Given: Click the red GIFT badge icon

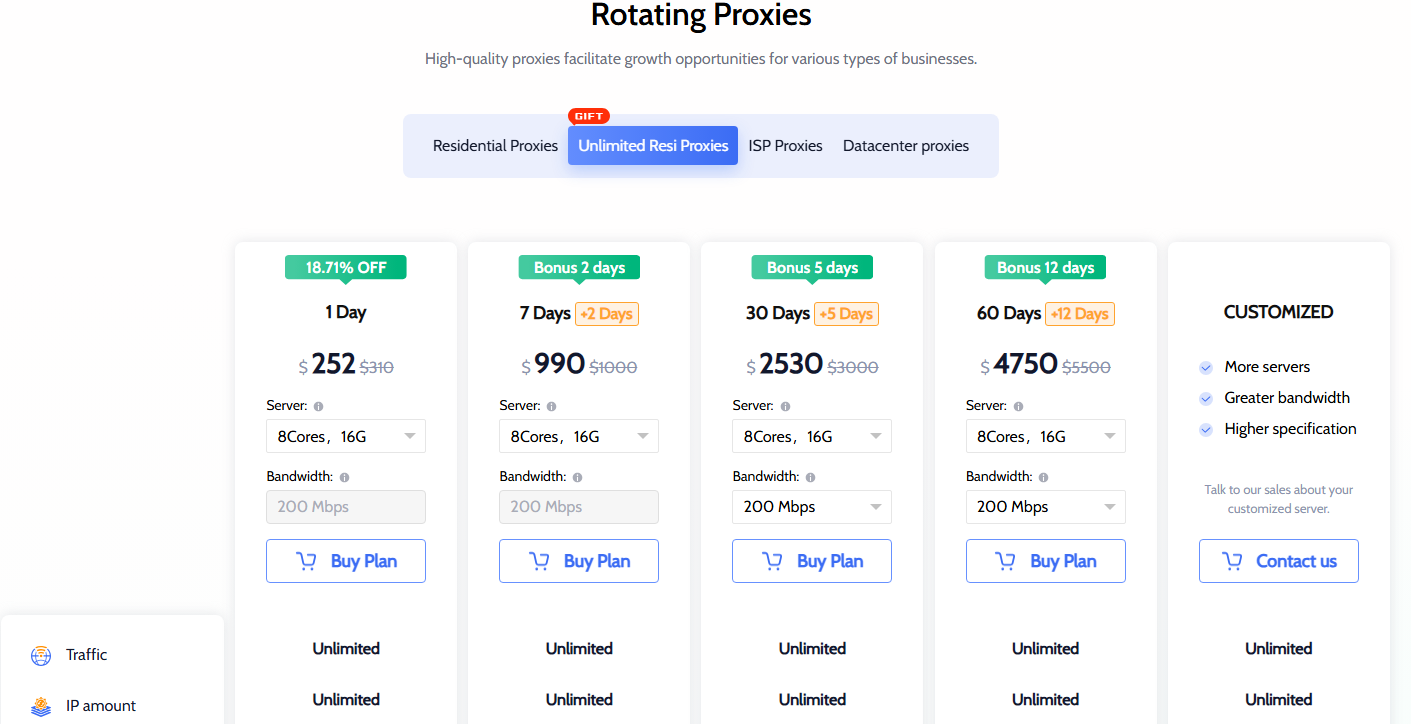Looking at the screenshot, I should [x=589, y=116].
